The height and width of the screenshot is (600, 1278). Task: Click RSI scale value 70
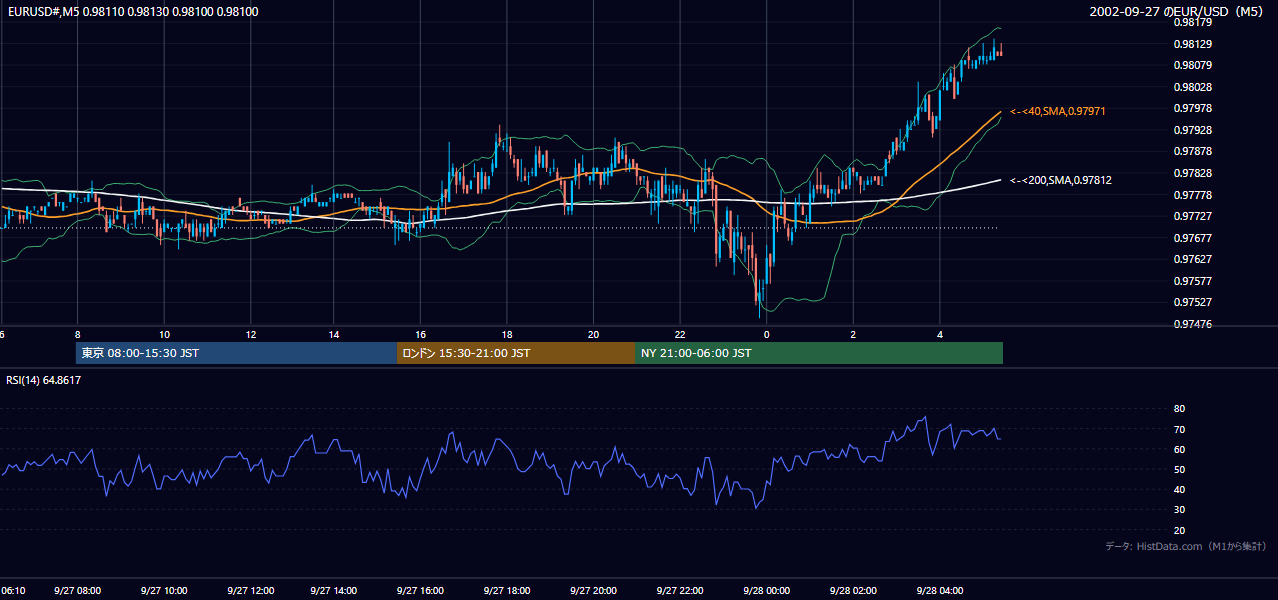pyautogui.click(x=1179, y=429)
